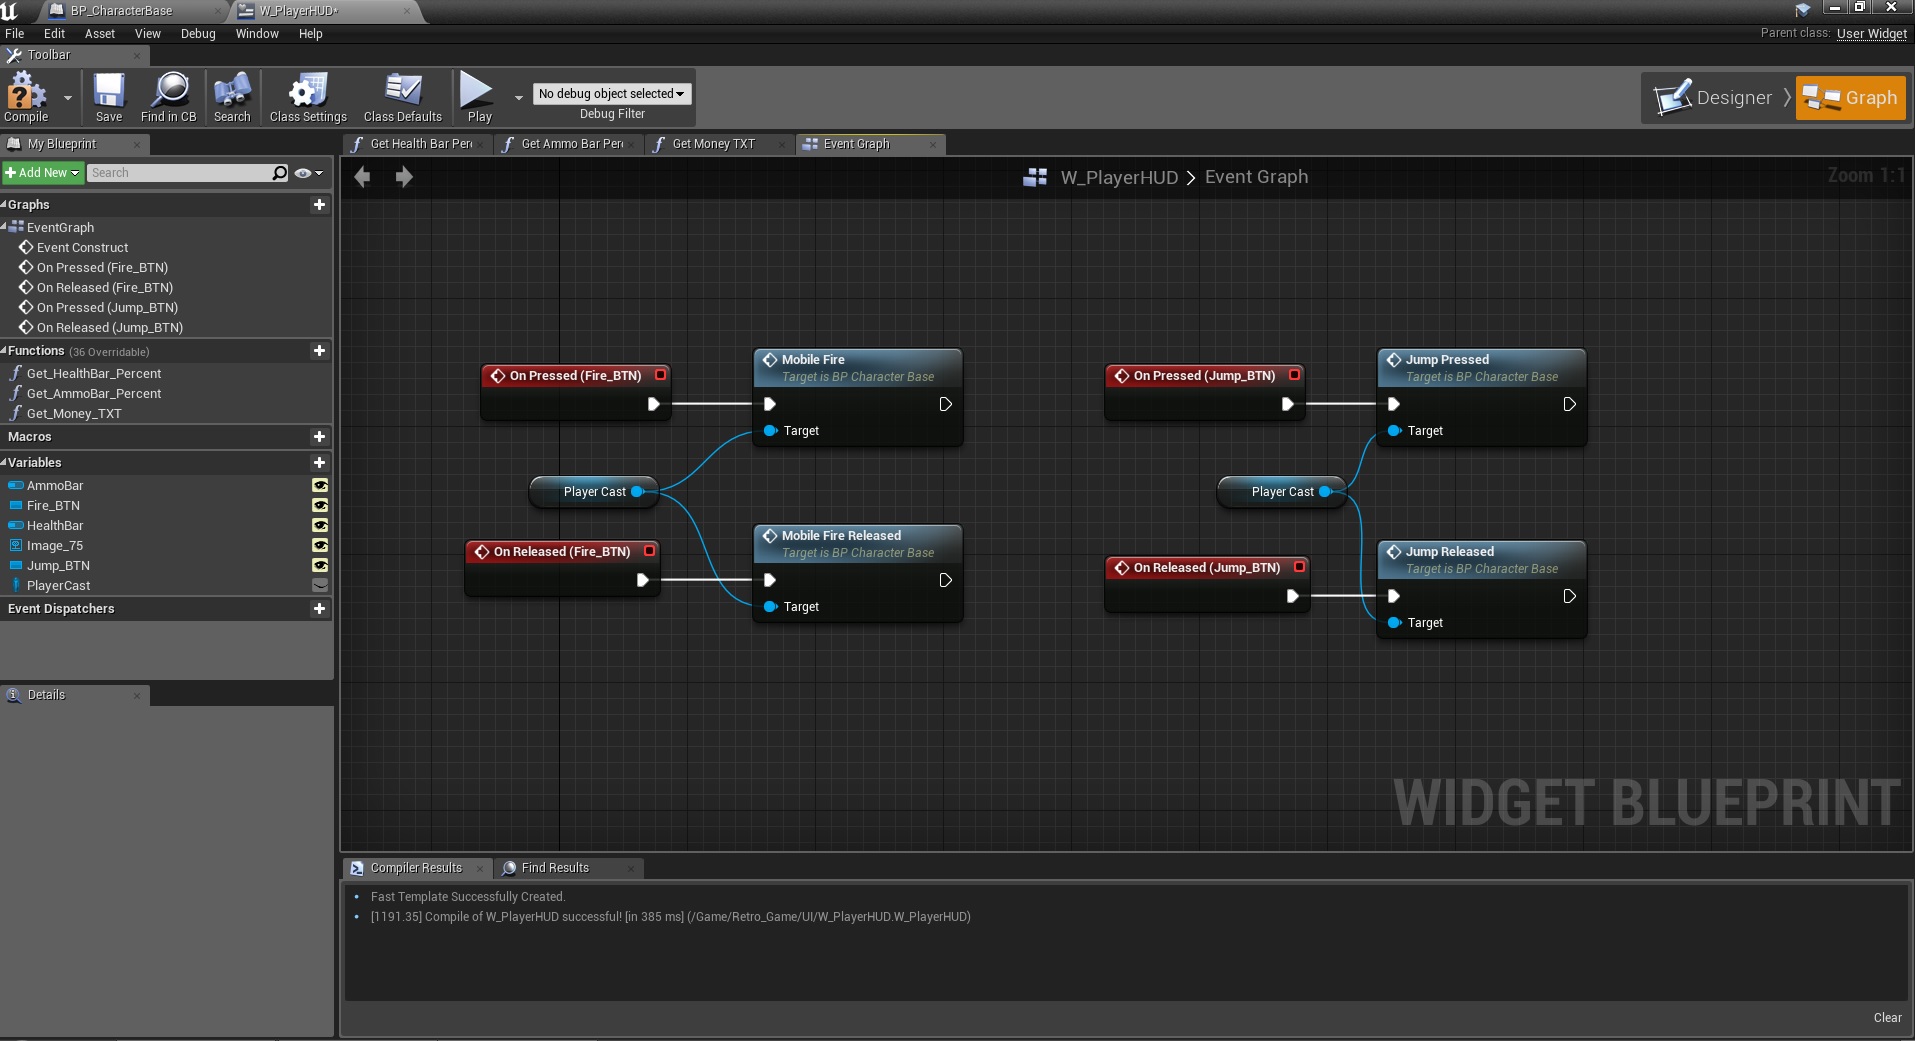Collapse the Variables section

coord(4,463)
